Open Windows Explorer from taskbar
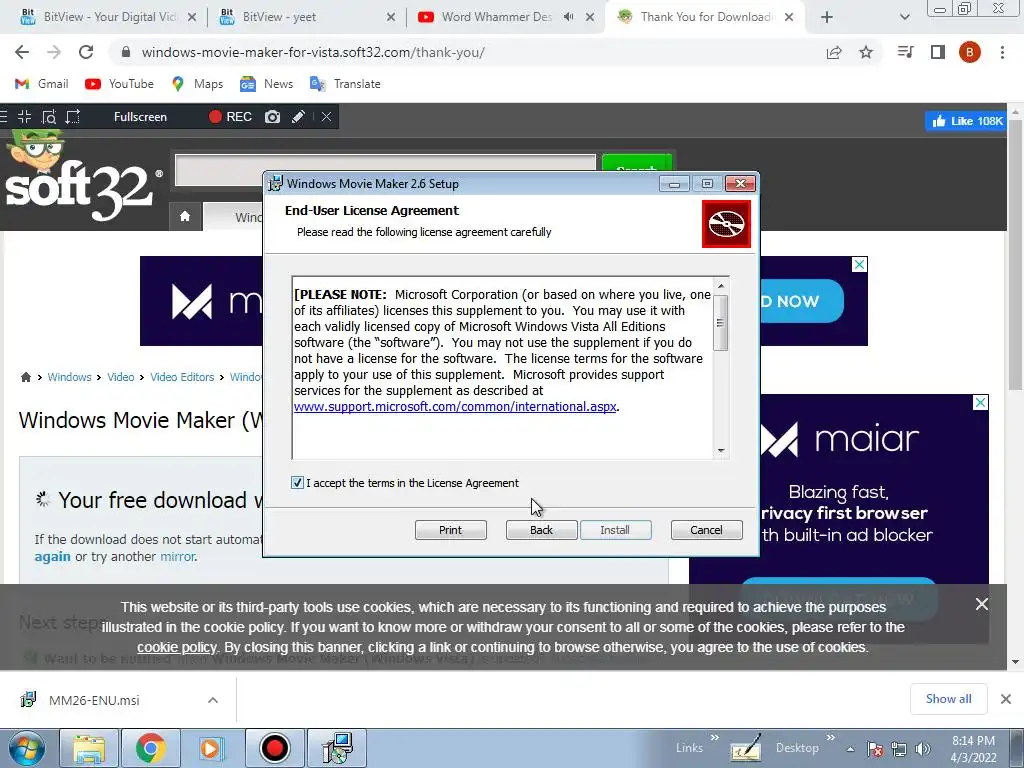This screenshot has height=768, width=1024. click(x=89, y=748)
